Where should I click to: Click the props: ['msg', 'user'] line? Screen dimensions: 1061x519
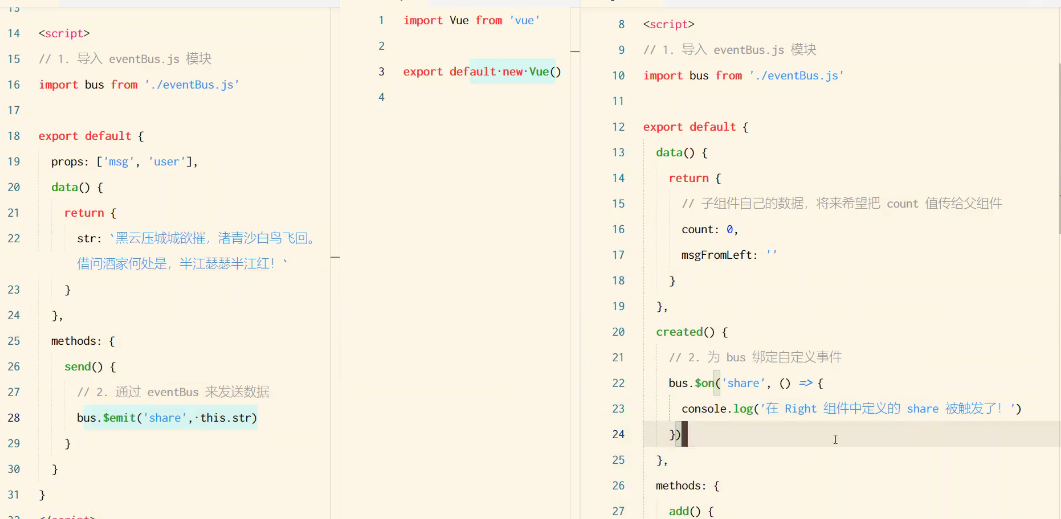pos(124,162)
